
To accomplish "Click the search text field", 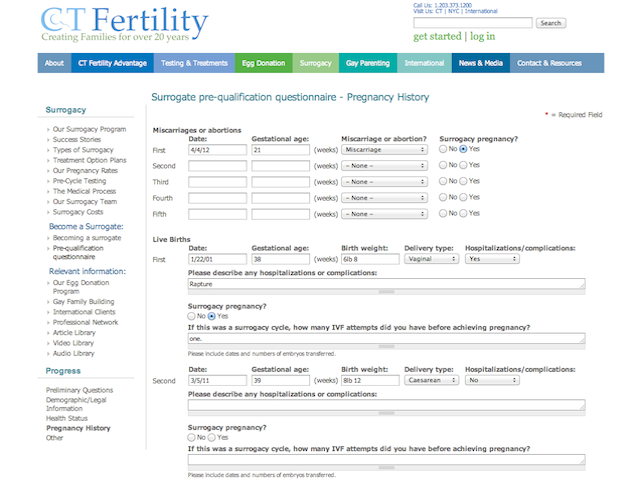I will [472, 22].
